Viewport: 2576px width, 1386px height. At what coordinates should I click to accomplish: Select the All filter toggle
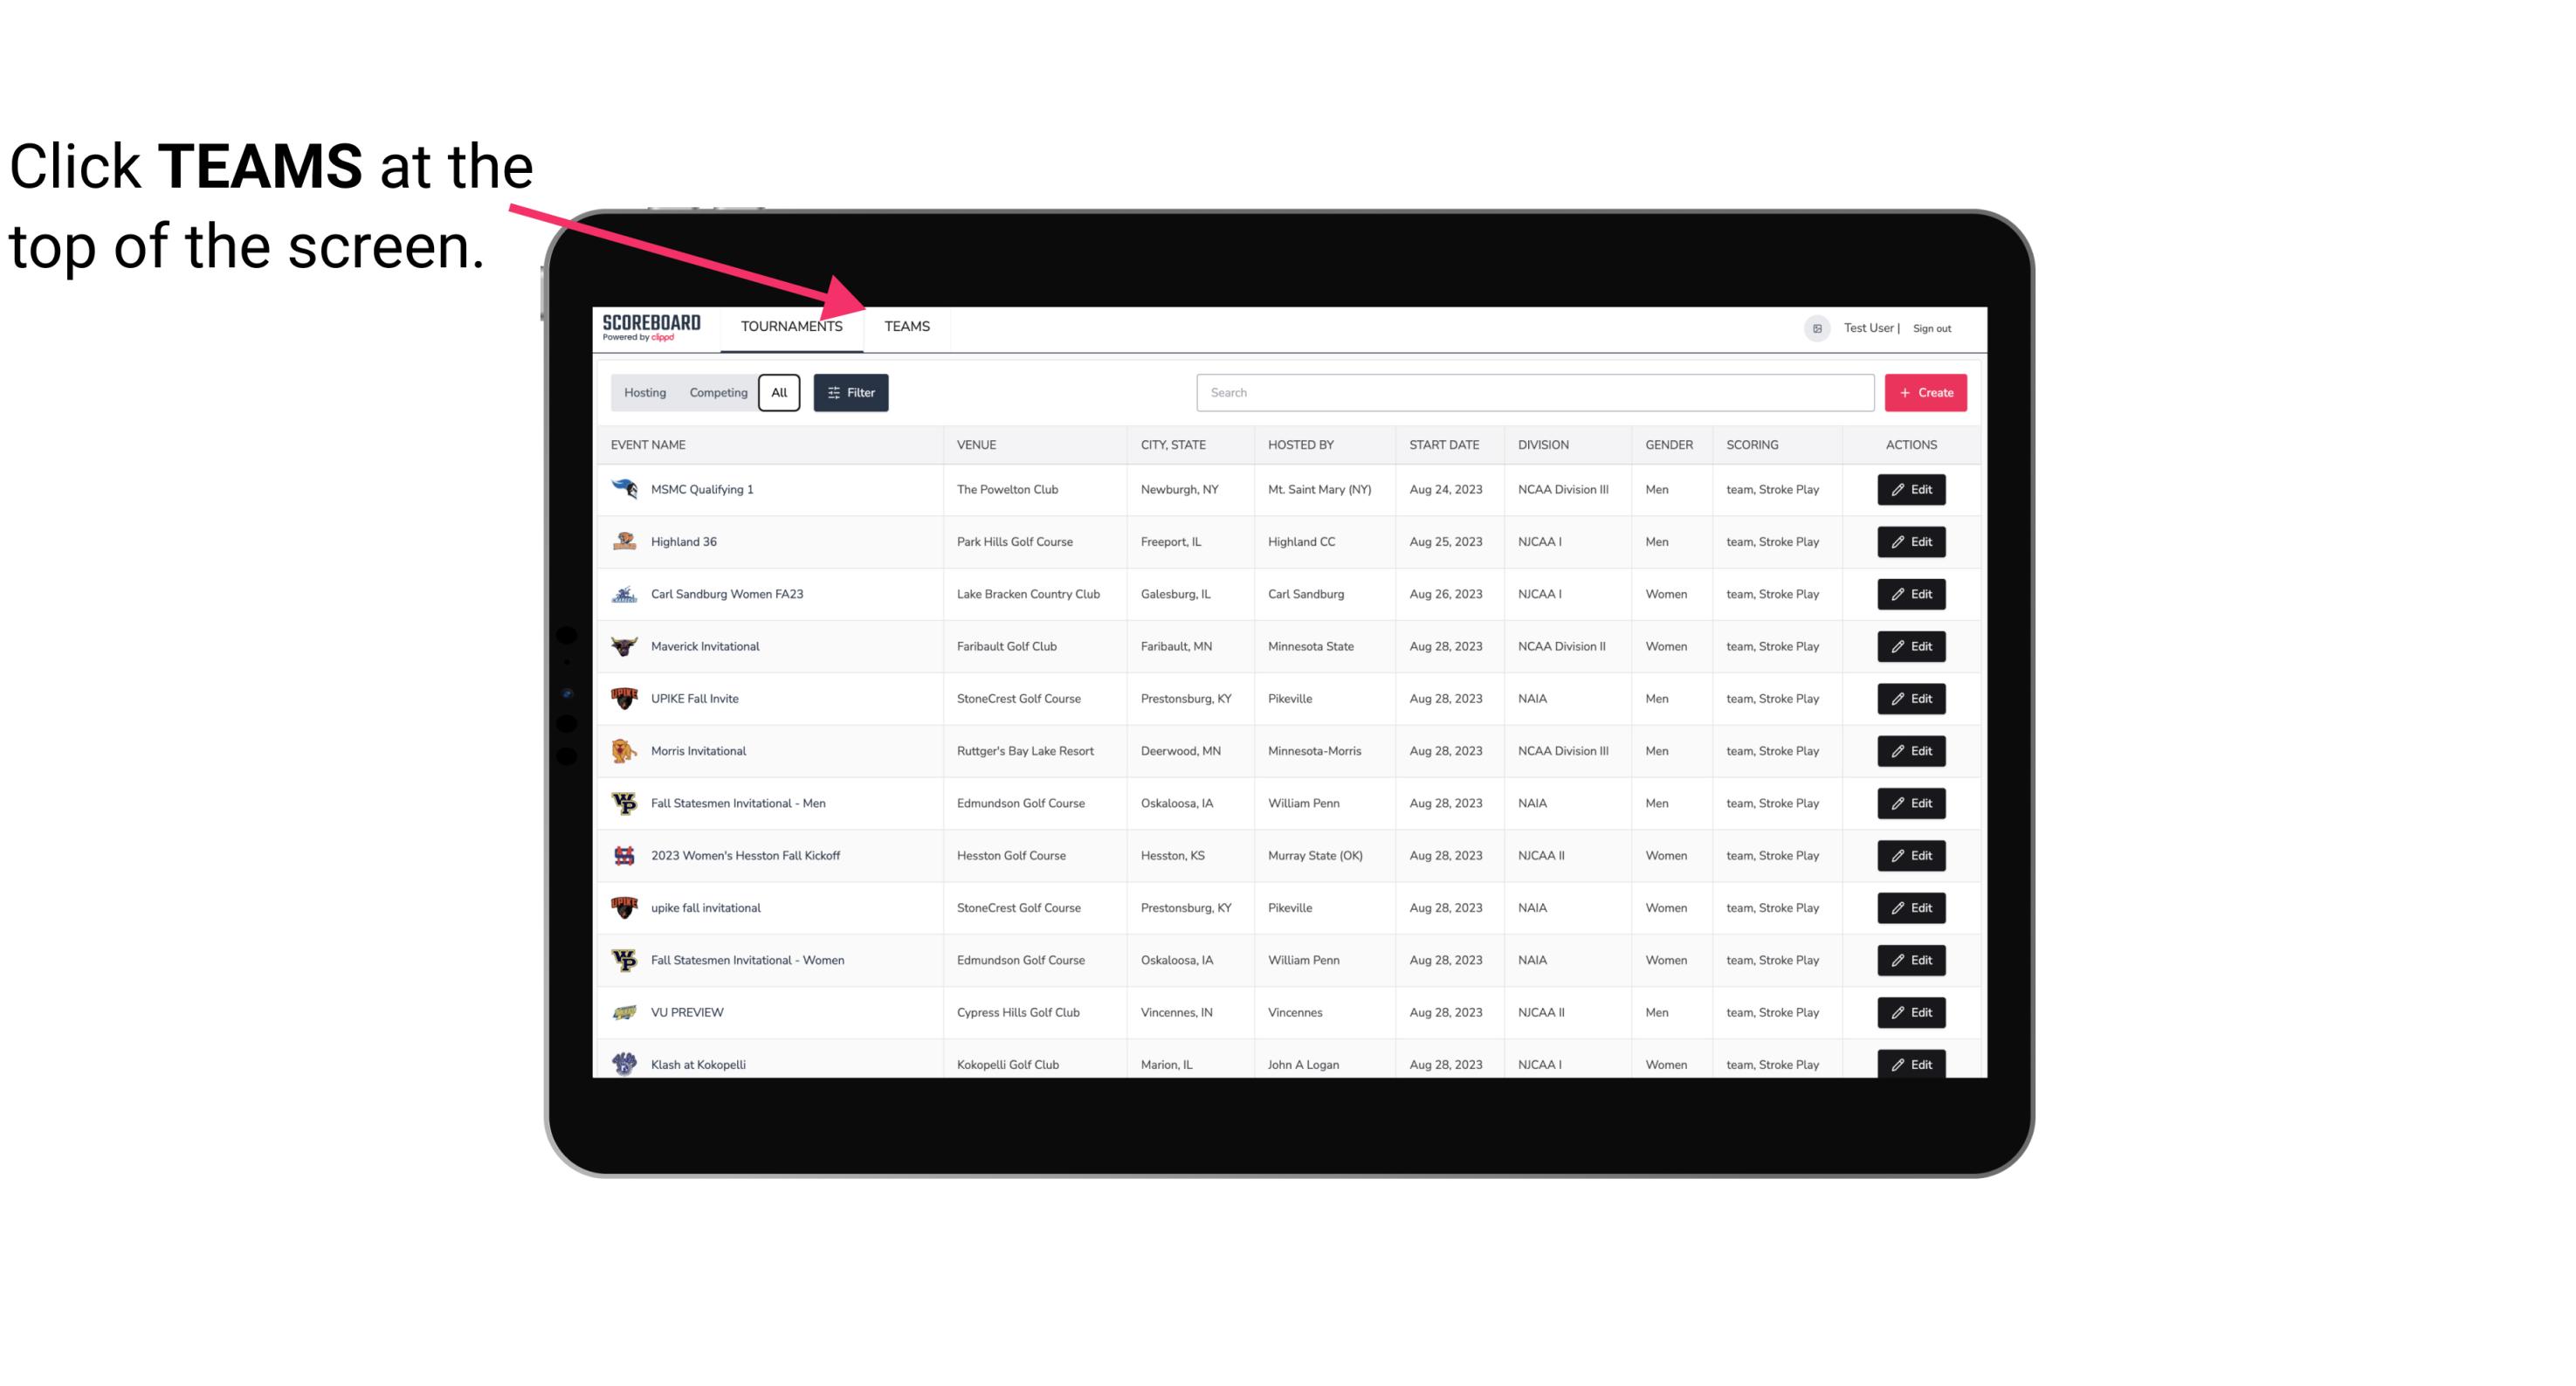coord(778,391)
